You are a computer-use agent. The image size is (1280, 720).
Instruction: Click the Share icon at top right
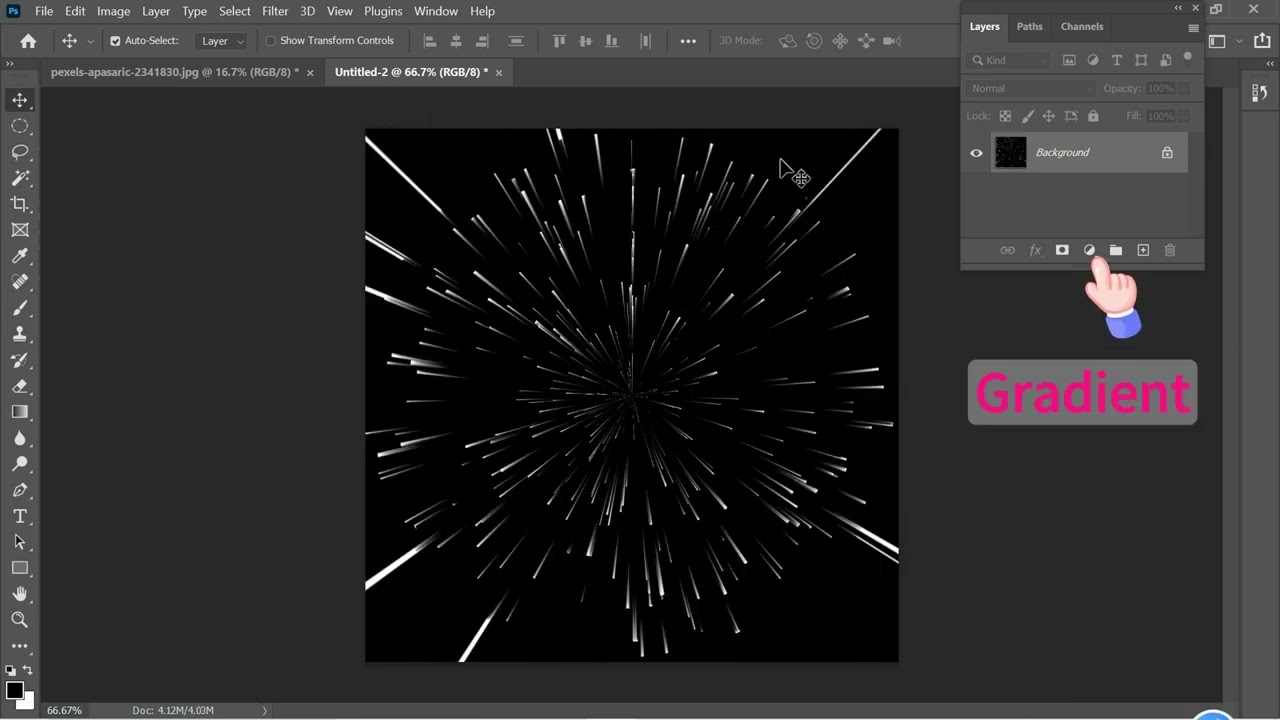coord(1262,41)
